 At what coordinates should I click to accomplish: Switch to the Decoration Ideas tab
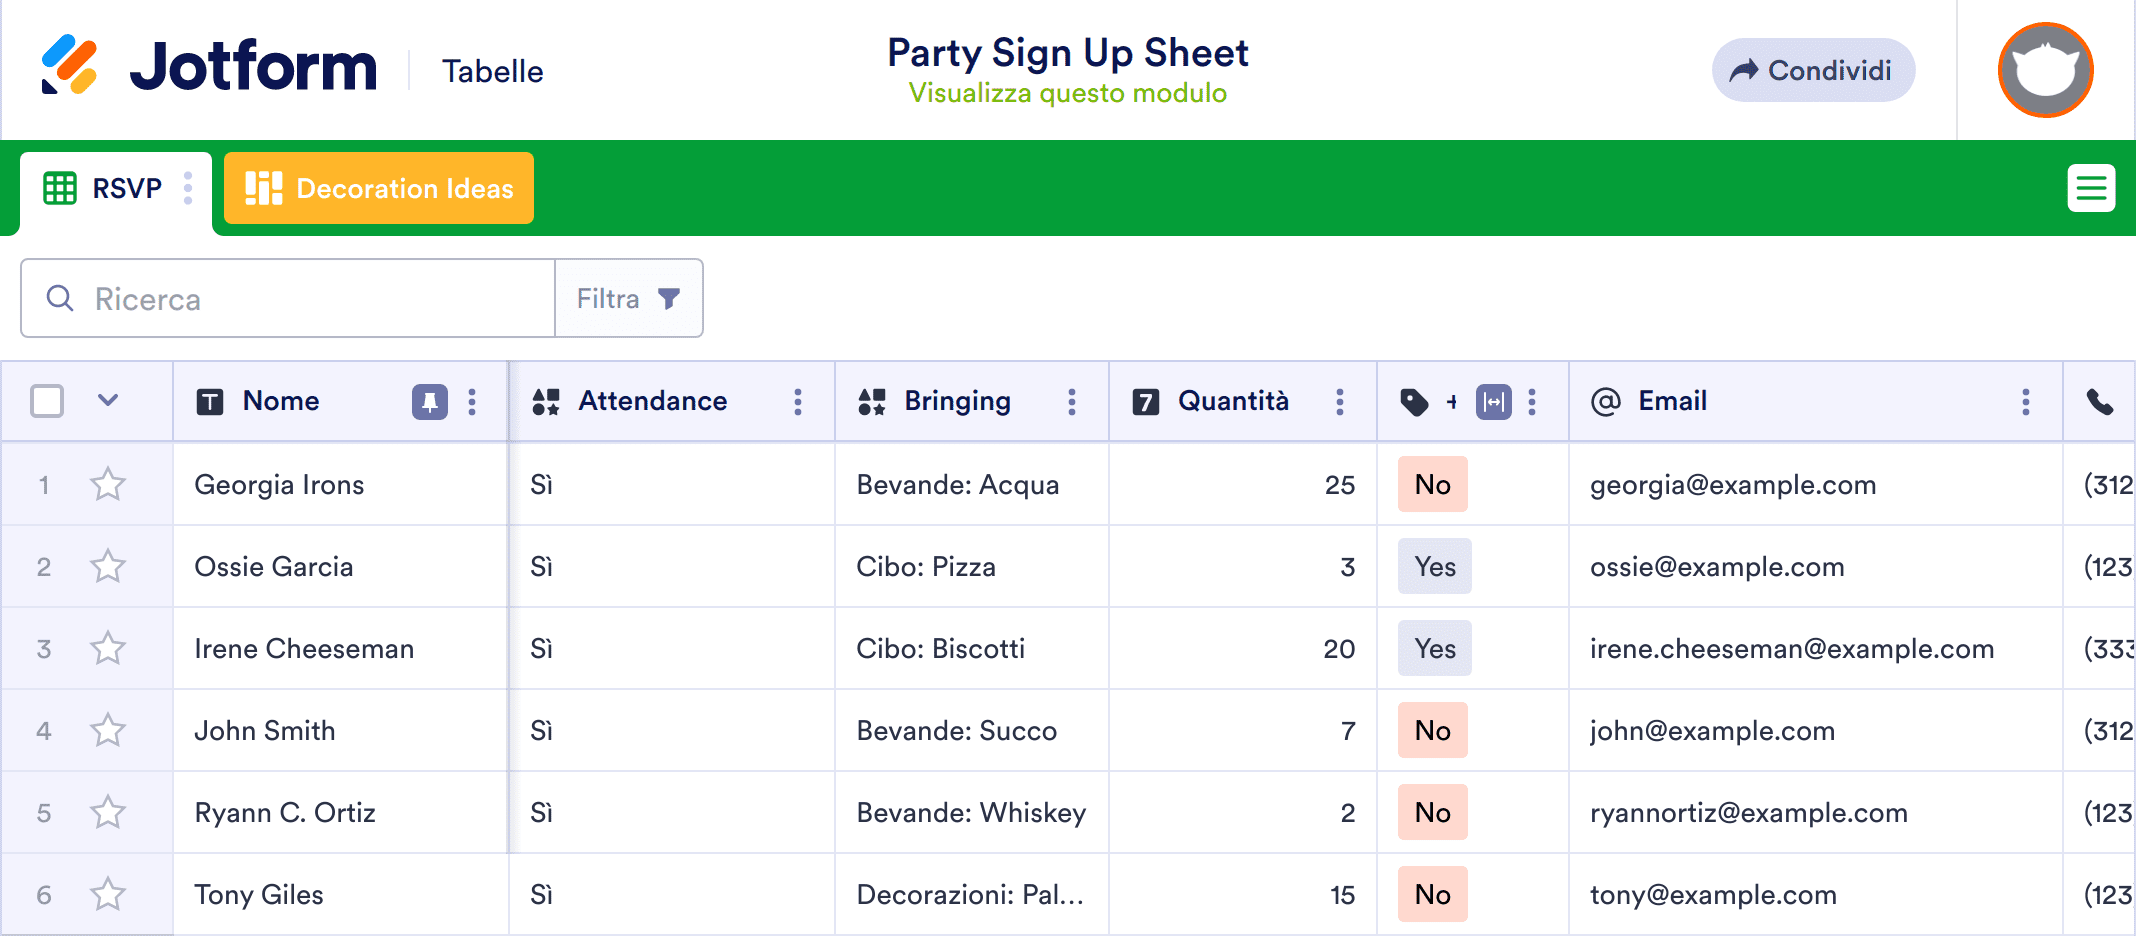[x=379, y=188]
